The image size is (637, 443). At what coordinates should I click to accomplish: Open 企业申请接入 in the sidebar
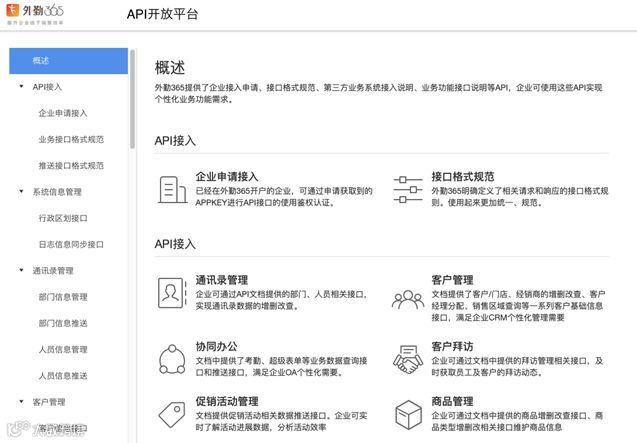point(63,113)
